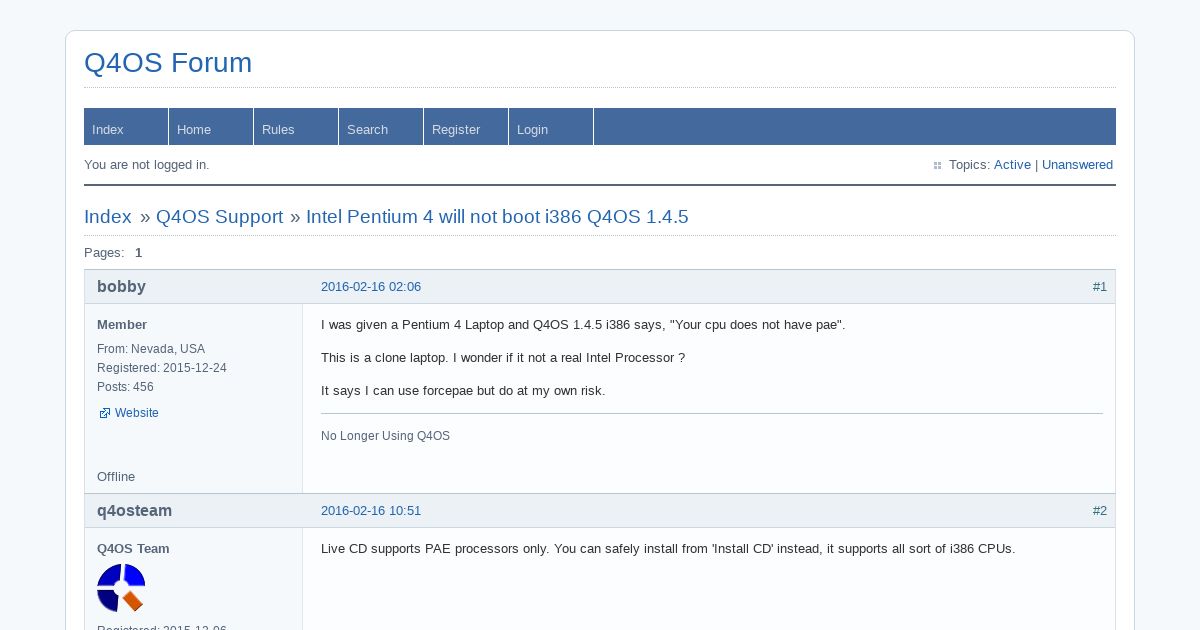The width and height of the screenshot is (1200, 630).
Task: Click the Index breadcrumb link
Action: click(x=108, y=217)
